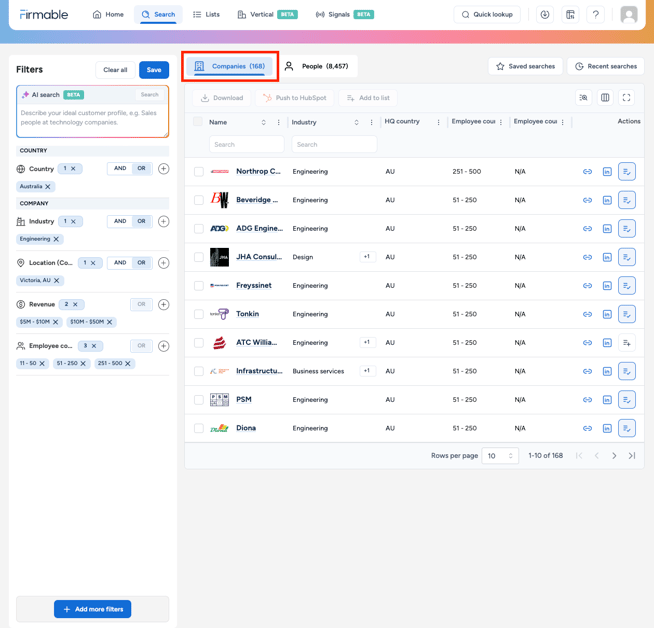The width and height of the screenshot is (654, 628).
Task: Sort table by Name column arrows
Action: (264, 122)
